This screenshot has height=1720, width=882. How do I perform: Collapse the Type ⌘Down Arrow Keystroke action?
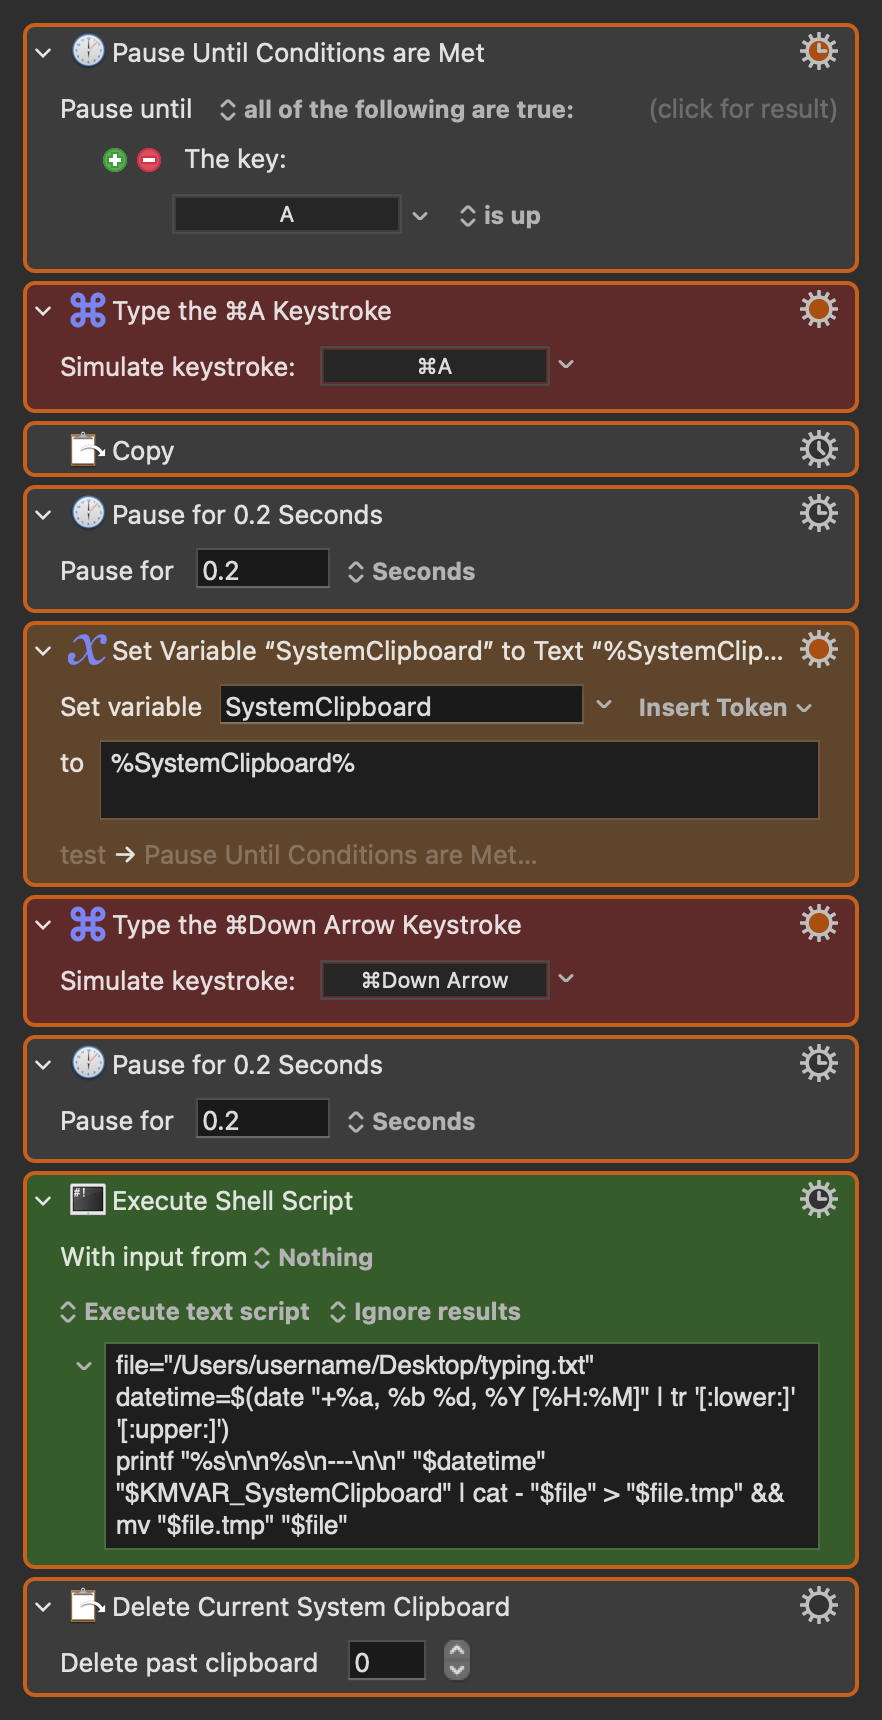[x=43, y=925]
